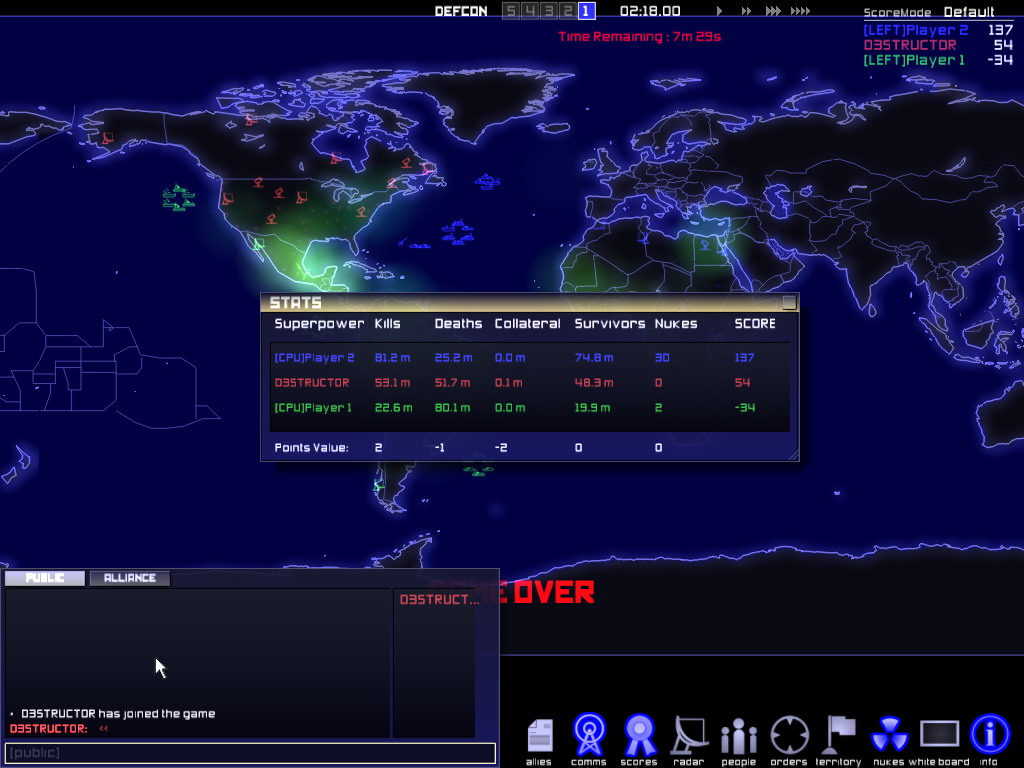Switch to the ALLIANCE chat tab
1024x768 pixels.
pyautogui.click(x=129, y=578)
